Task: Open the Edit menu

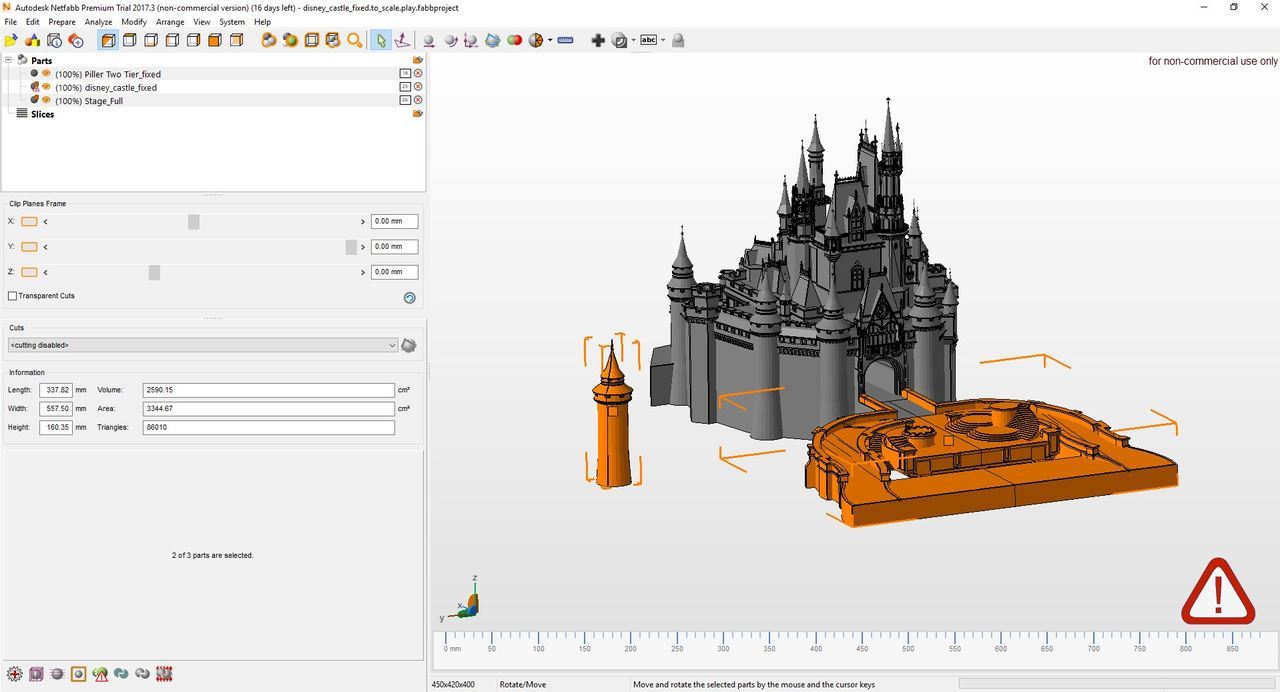Action: pos(33,22)
